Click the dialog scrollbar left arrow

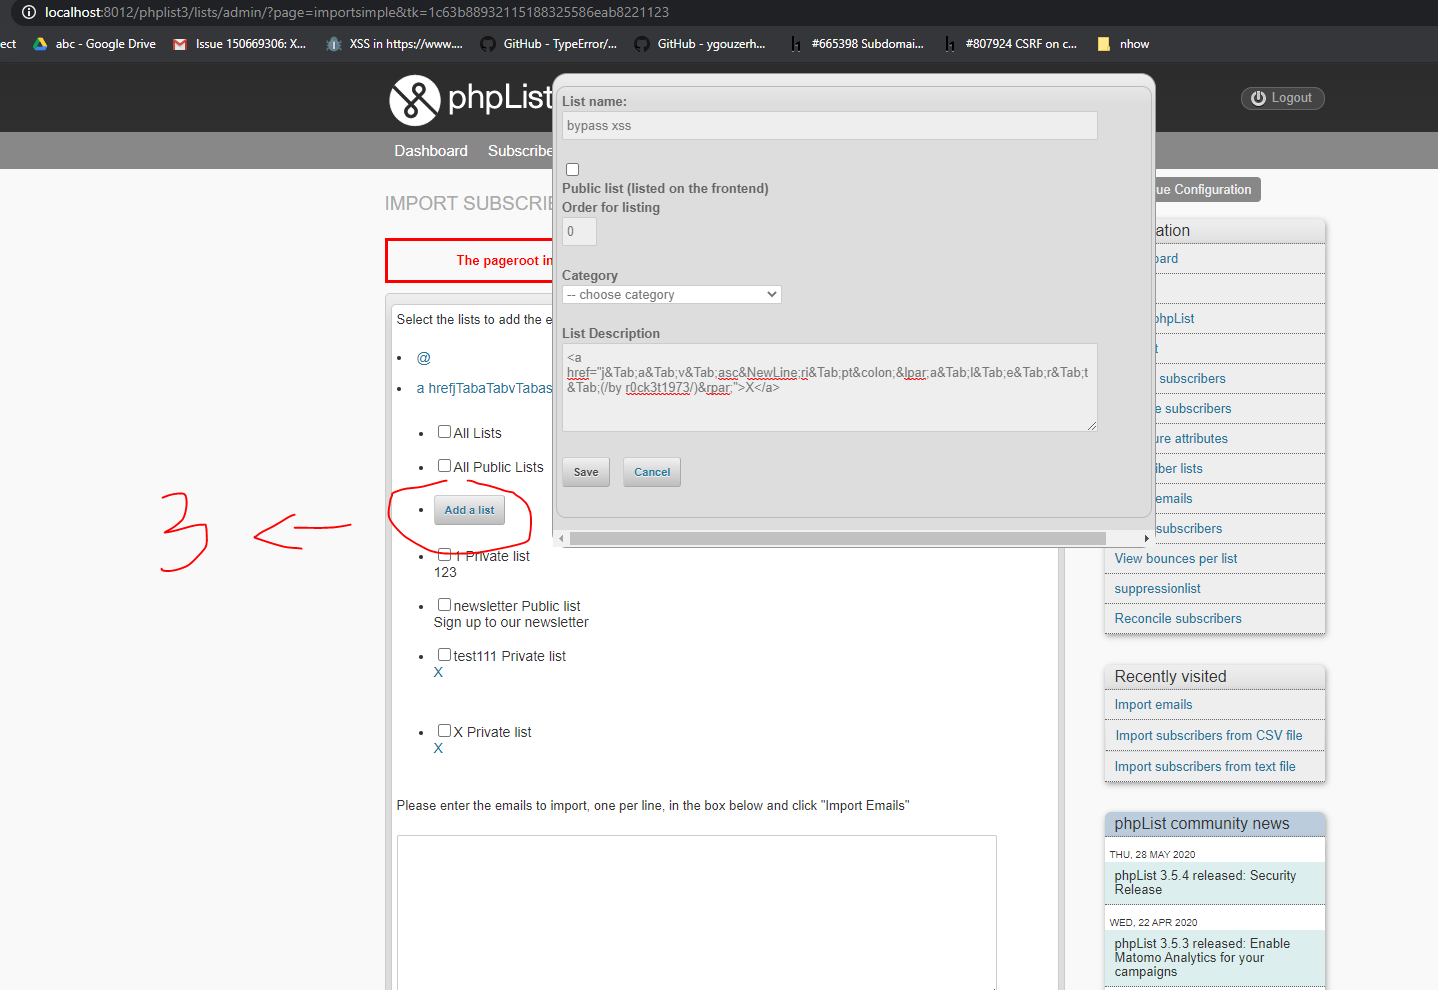tap(561, 538)
